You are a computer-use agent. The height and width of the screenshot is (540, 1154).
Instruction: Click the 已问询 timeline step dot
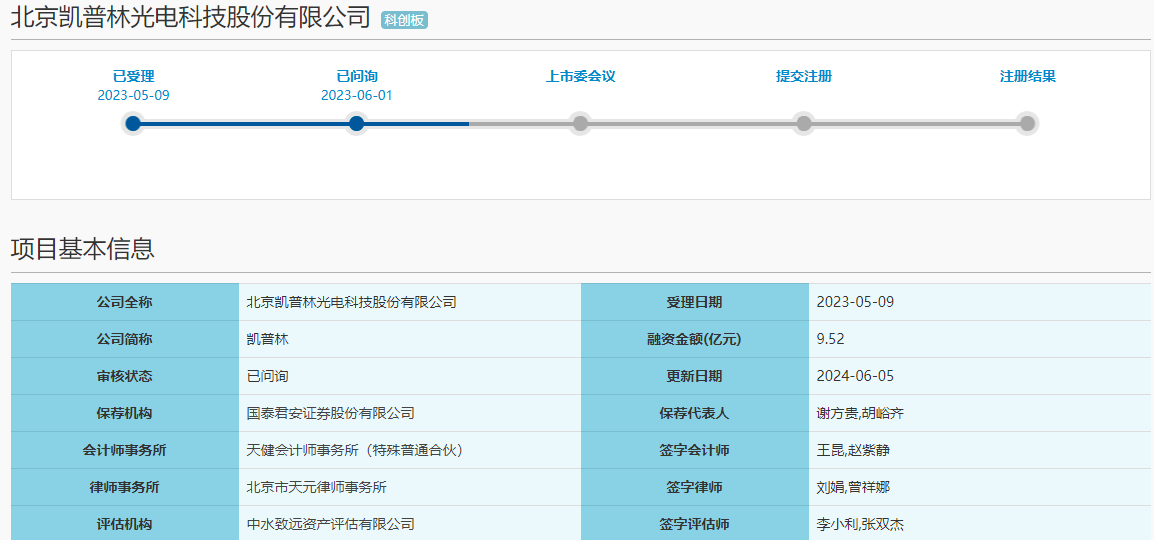pyautogui.click(x=357, y=123)
